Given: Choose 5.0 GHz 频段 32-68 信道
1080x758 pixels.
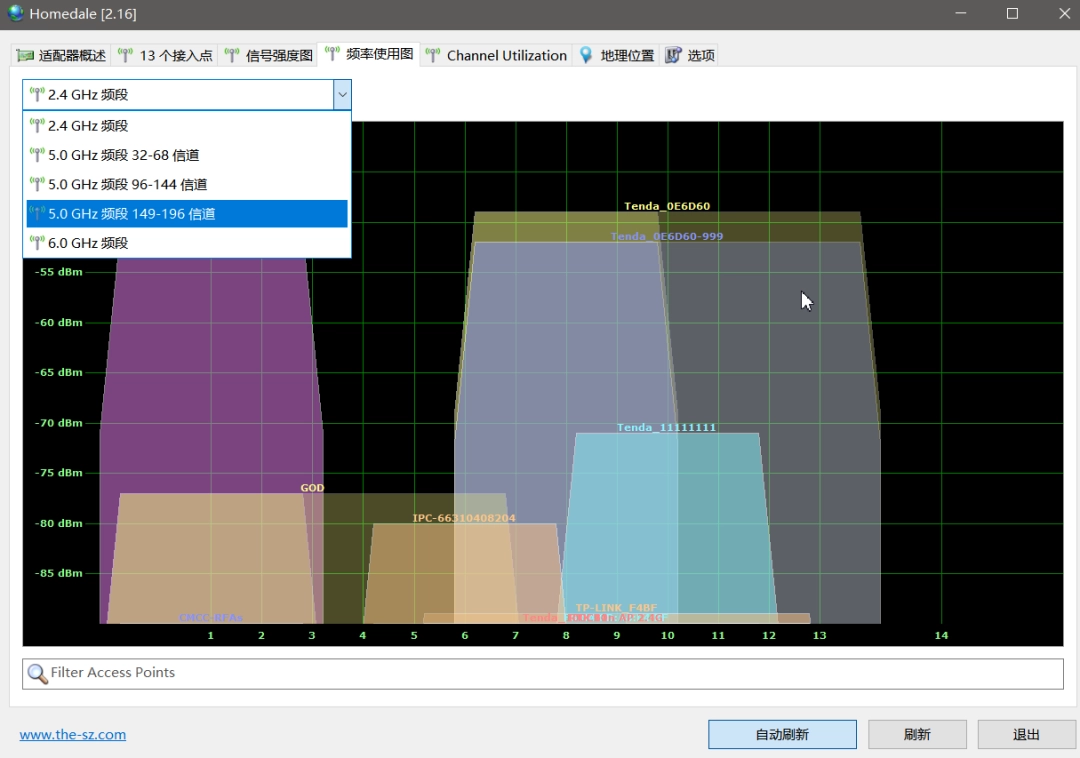Looking at the screenshot, I should click(x=187, y=156).
